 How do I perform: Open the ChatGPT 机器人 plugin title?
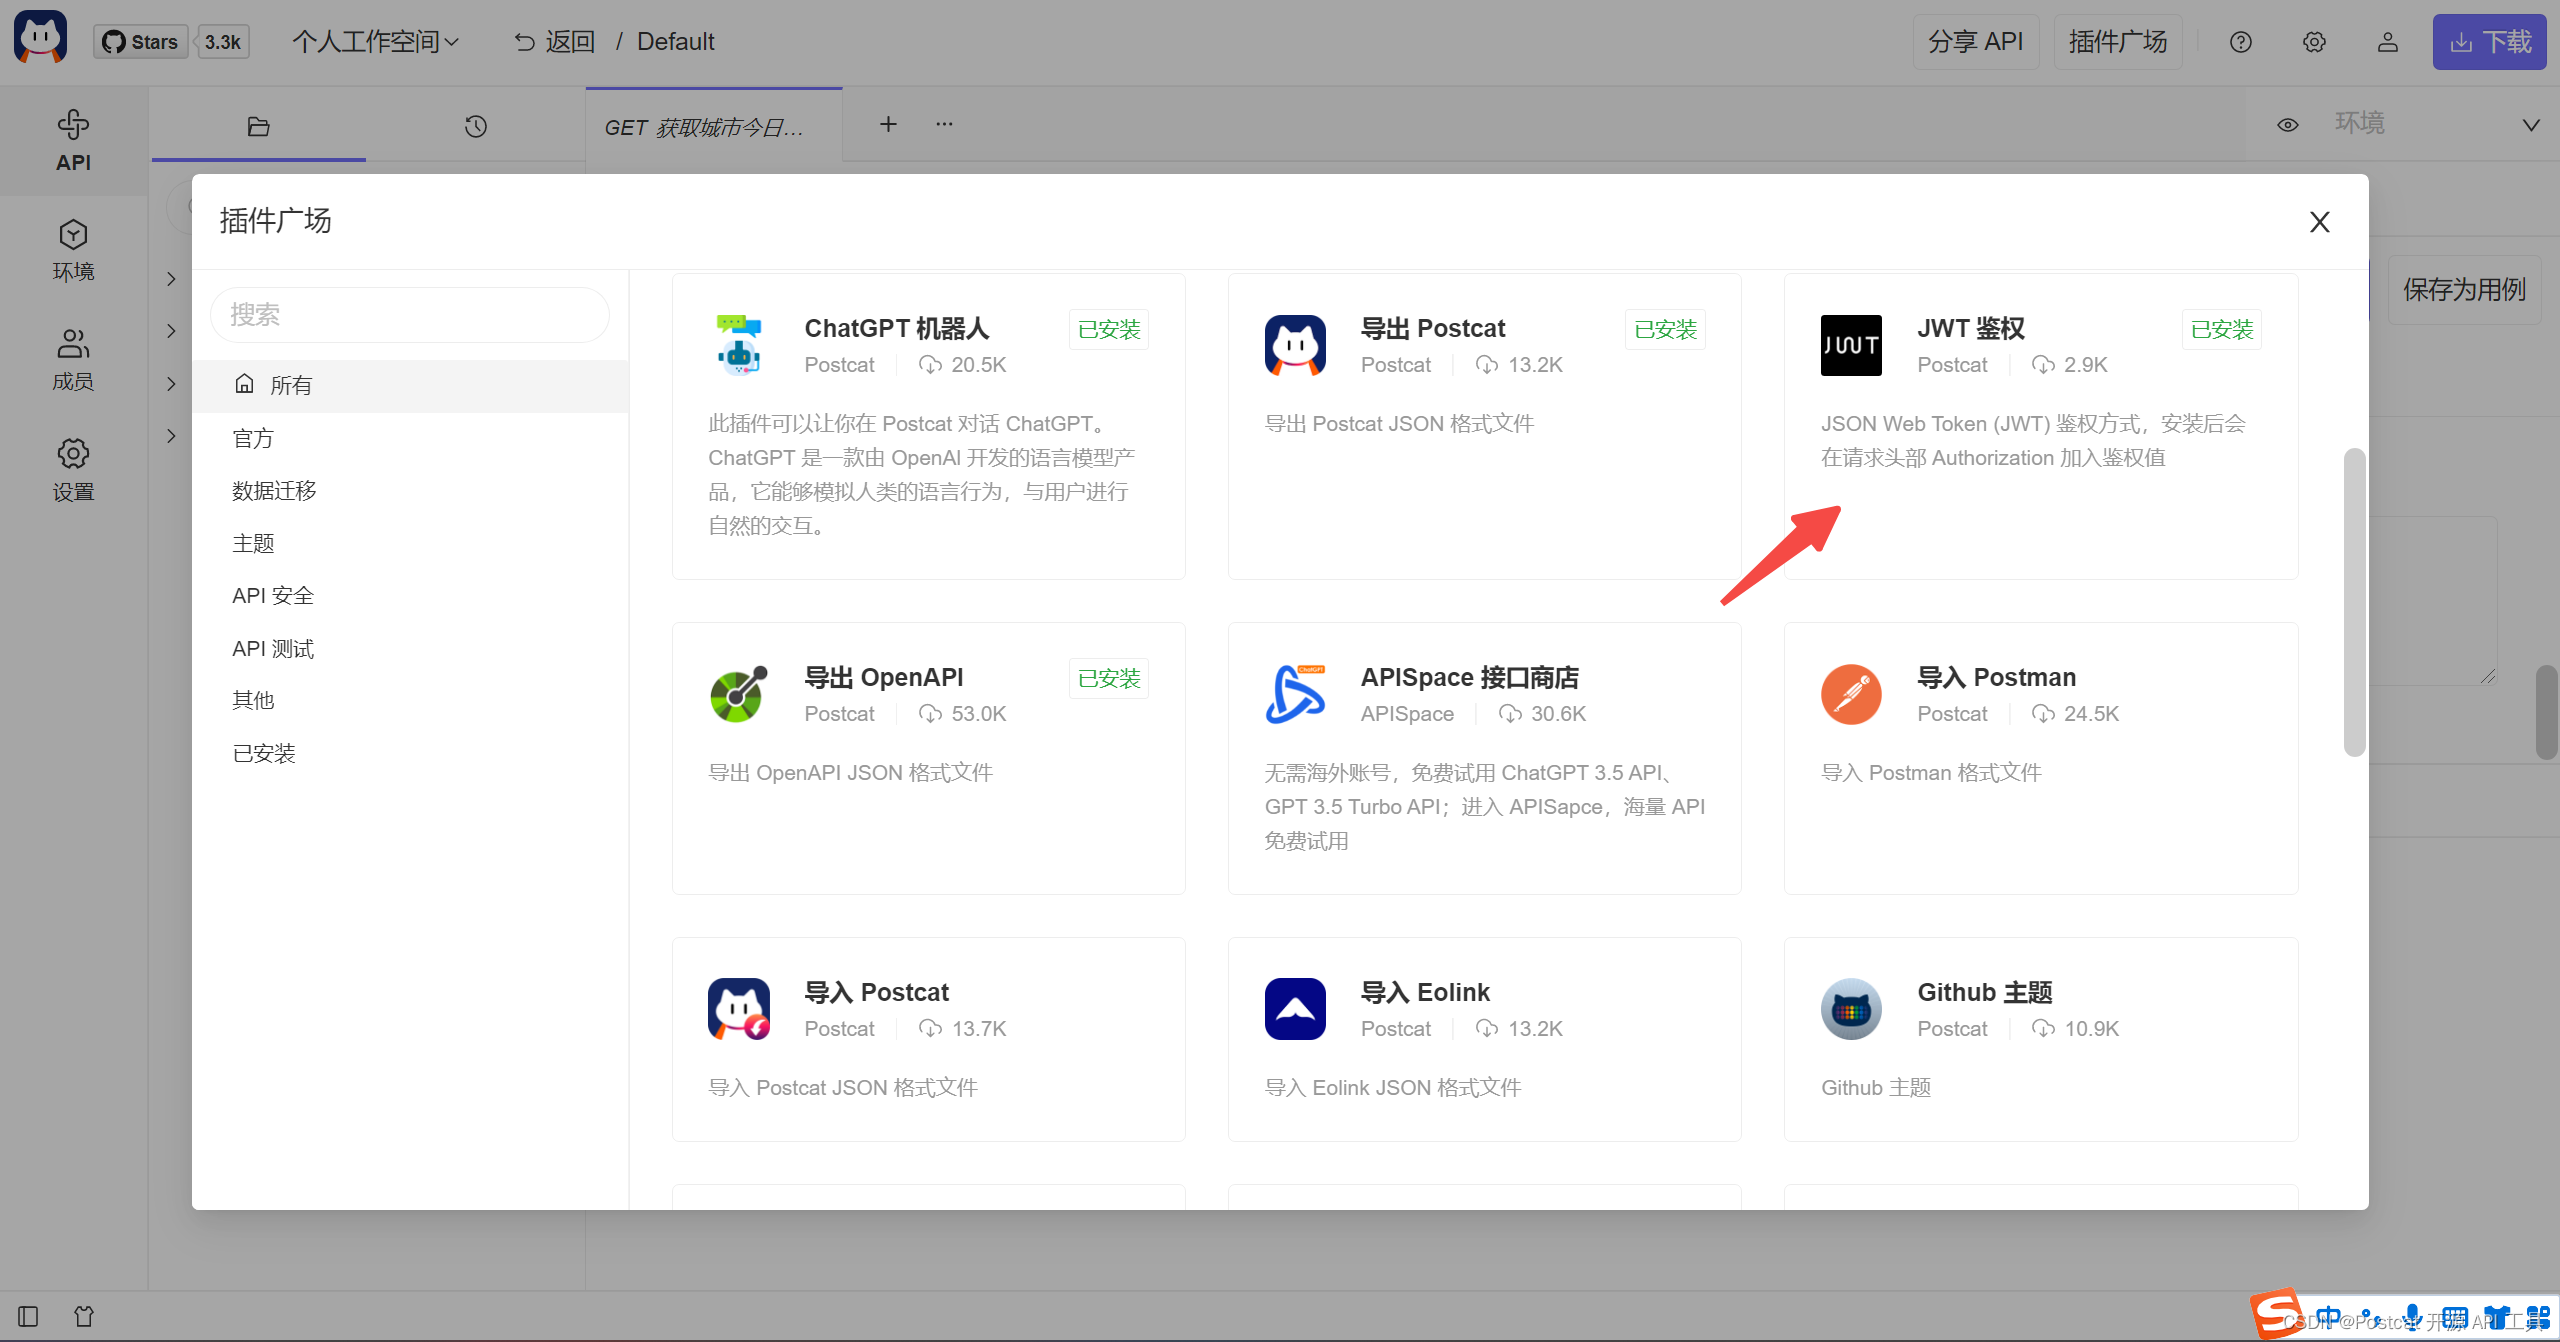point(897,329)
